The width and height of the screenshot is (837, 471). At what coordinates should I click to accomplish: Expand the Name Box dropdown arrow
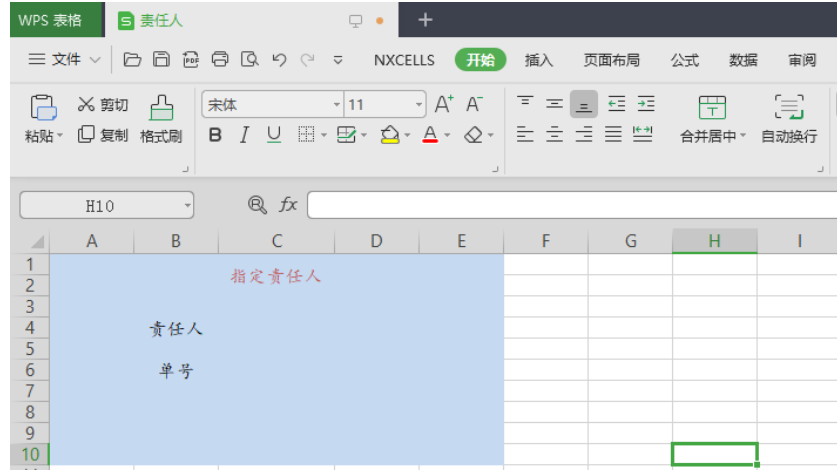(187, 206)
